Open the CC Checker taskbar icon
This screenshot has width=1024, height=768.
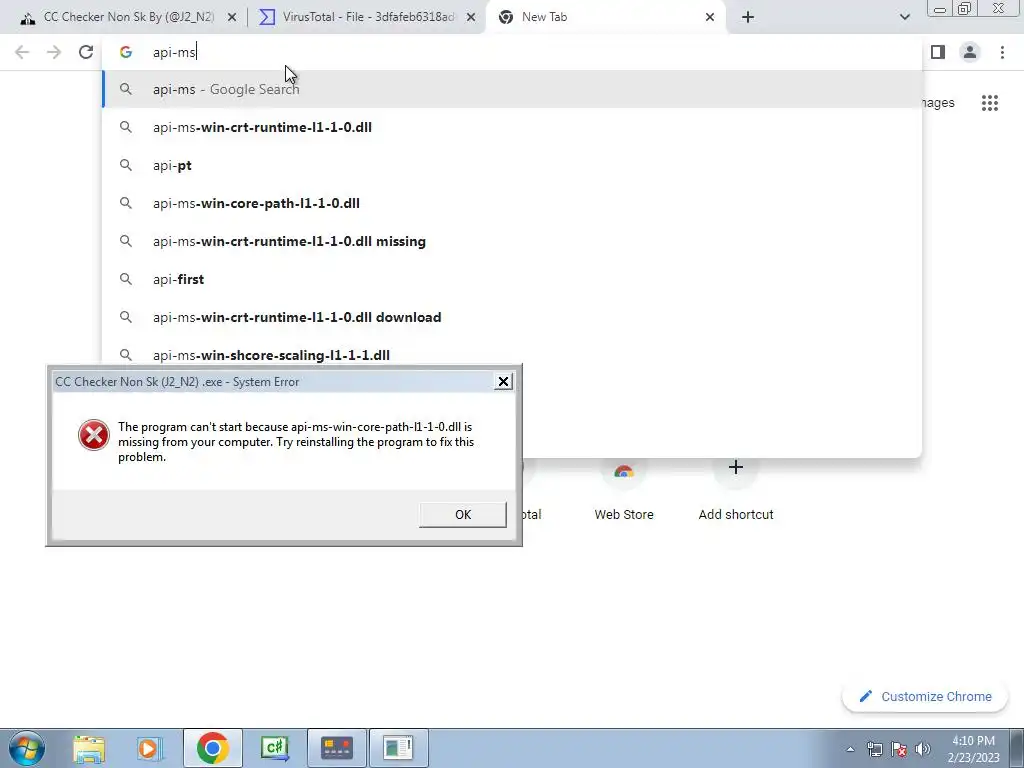[336, 748]
